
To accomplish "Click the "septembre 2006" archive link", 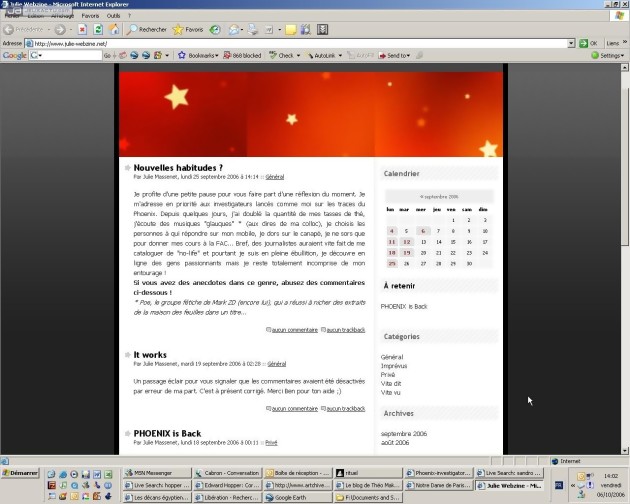I will 404,433.
